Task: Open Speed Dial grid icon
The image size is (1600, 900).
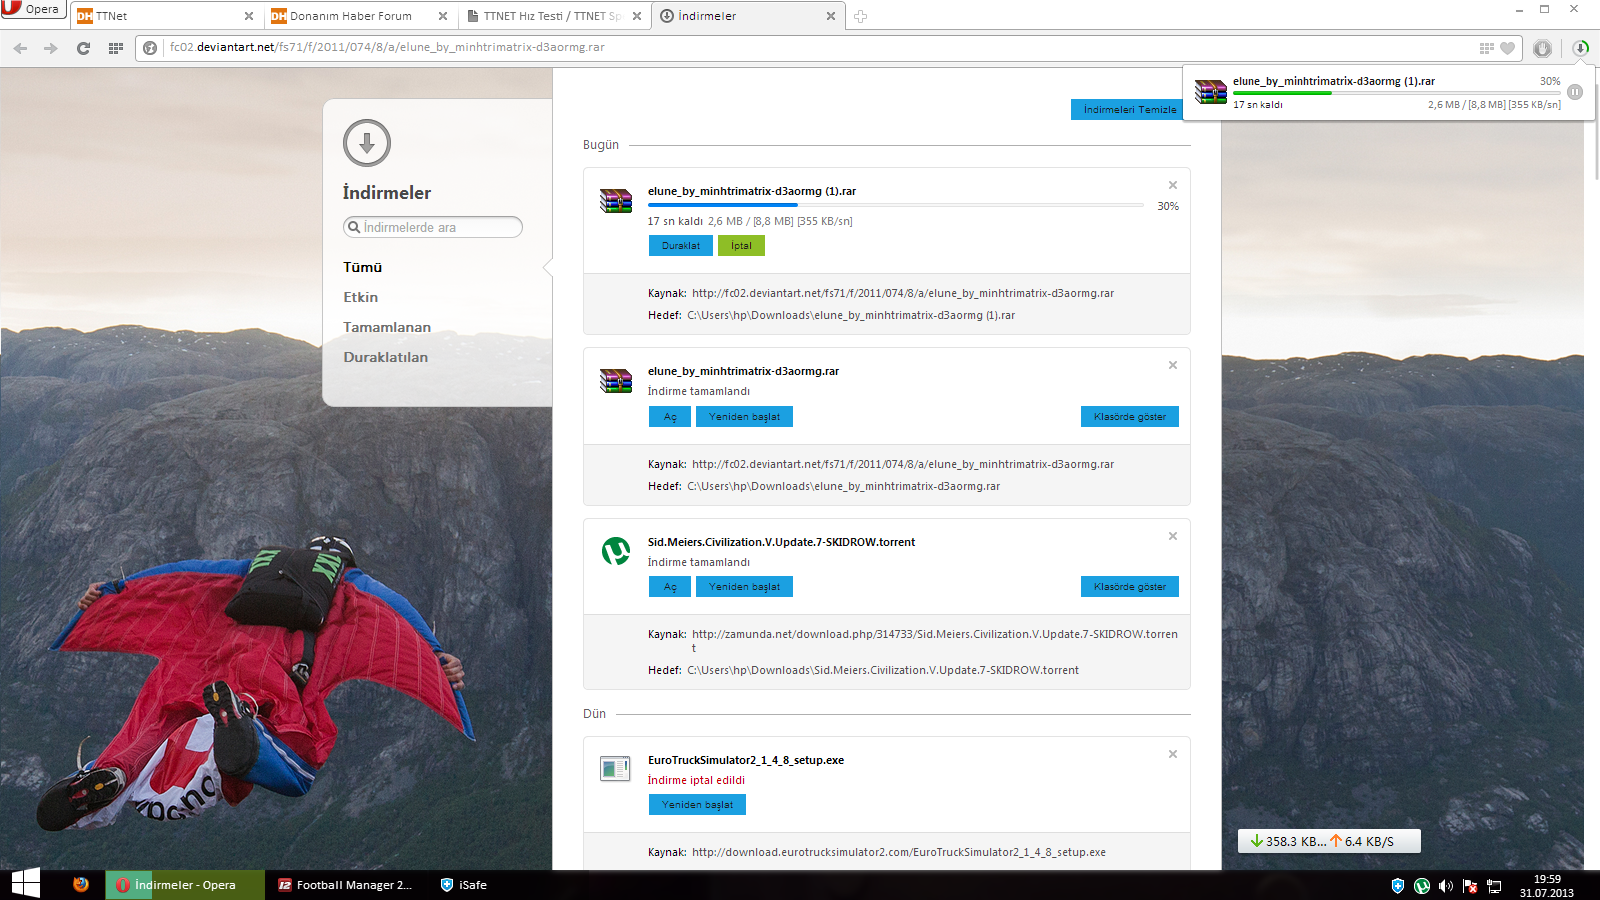Action: tap(116, 48)
